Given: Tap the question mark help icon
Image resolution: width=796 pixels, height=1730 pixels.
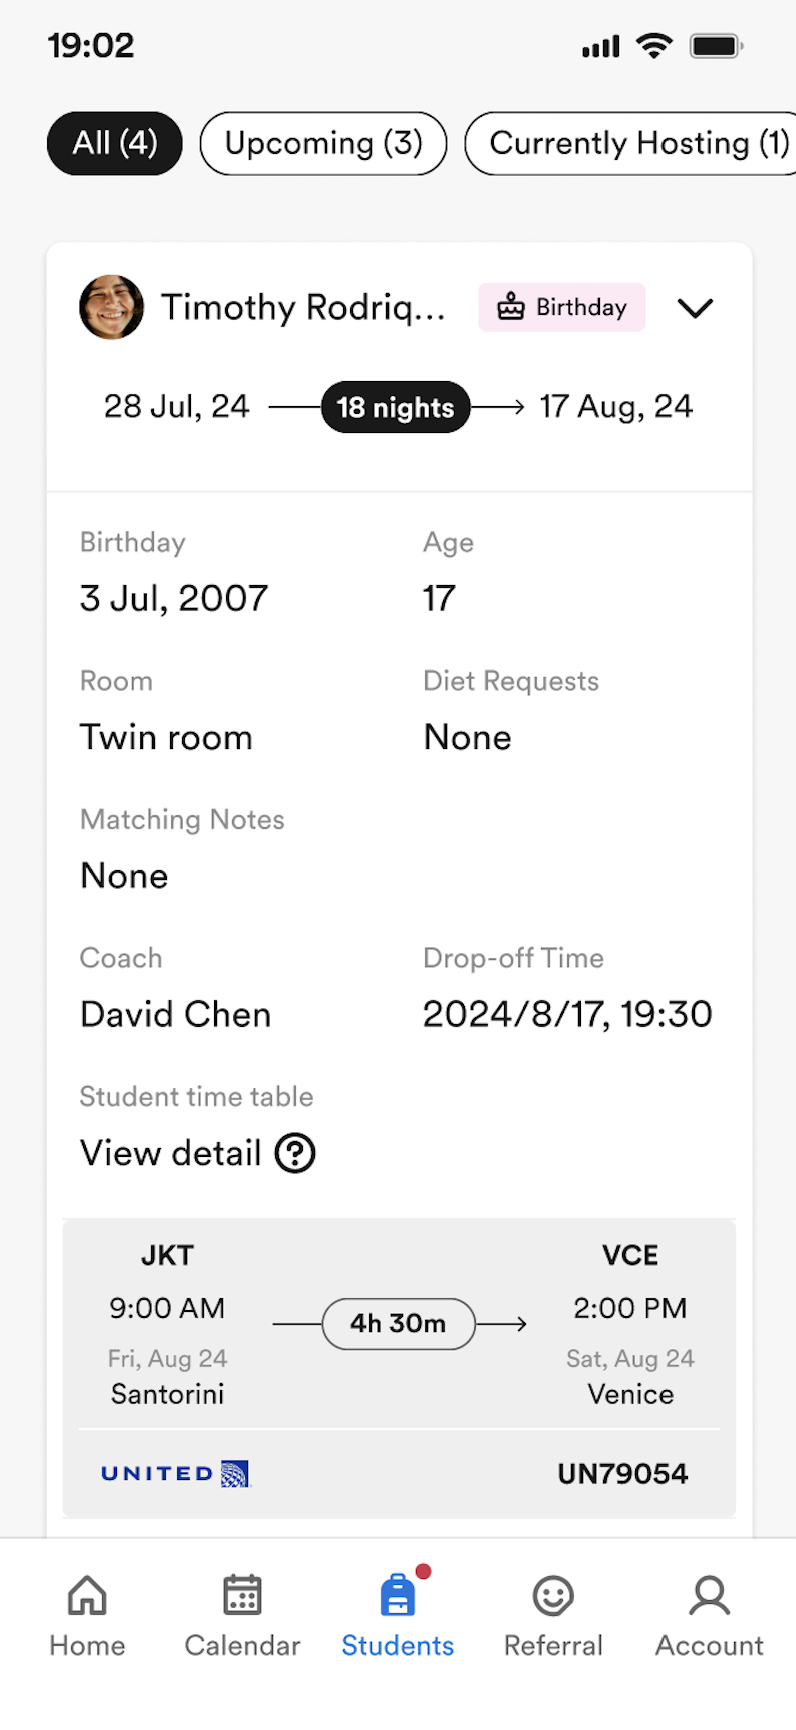Looking at the screenshot, I should coord(295,1153).
